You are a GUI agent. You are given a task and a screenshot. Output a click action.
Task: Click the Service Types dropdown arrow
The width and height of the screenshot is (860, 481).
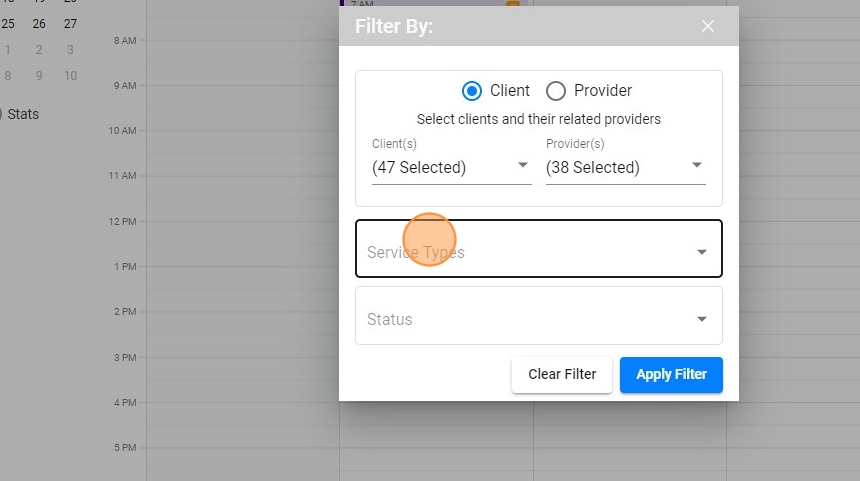pos(702,252)
